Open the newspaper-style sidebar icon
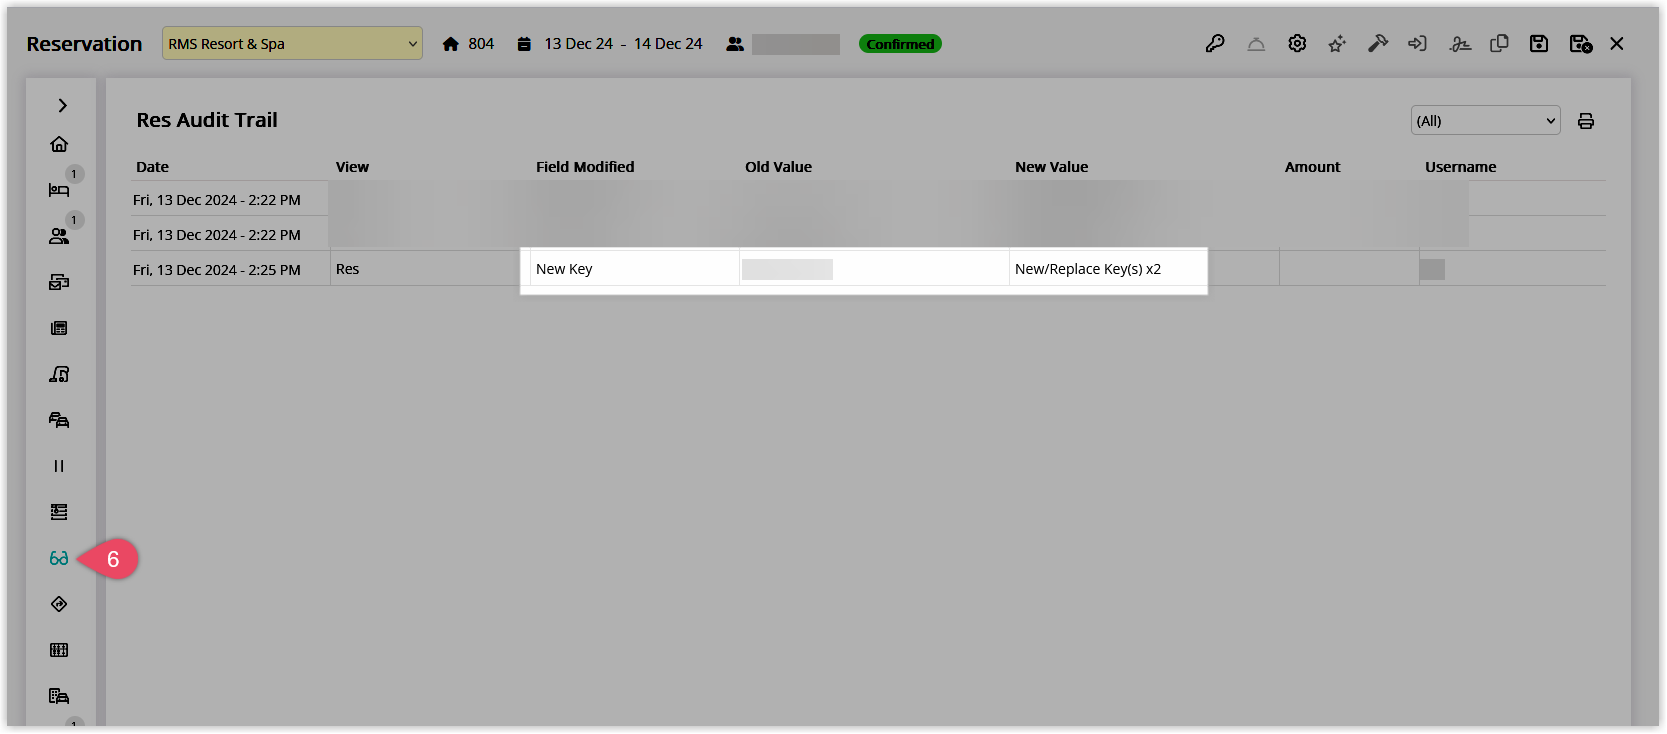This screenshot has width=1667, height=734. click(x=59, y=328)
